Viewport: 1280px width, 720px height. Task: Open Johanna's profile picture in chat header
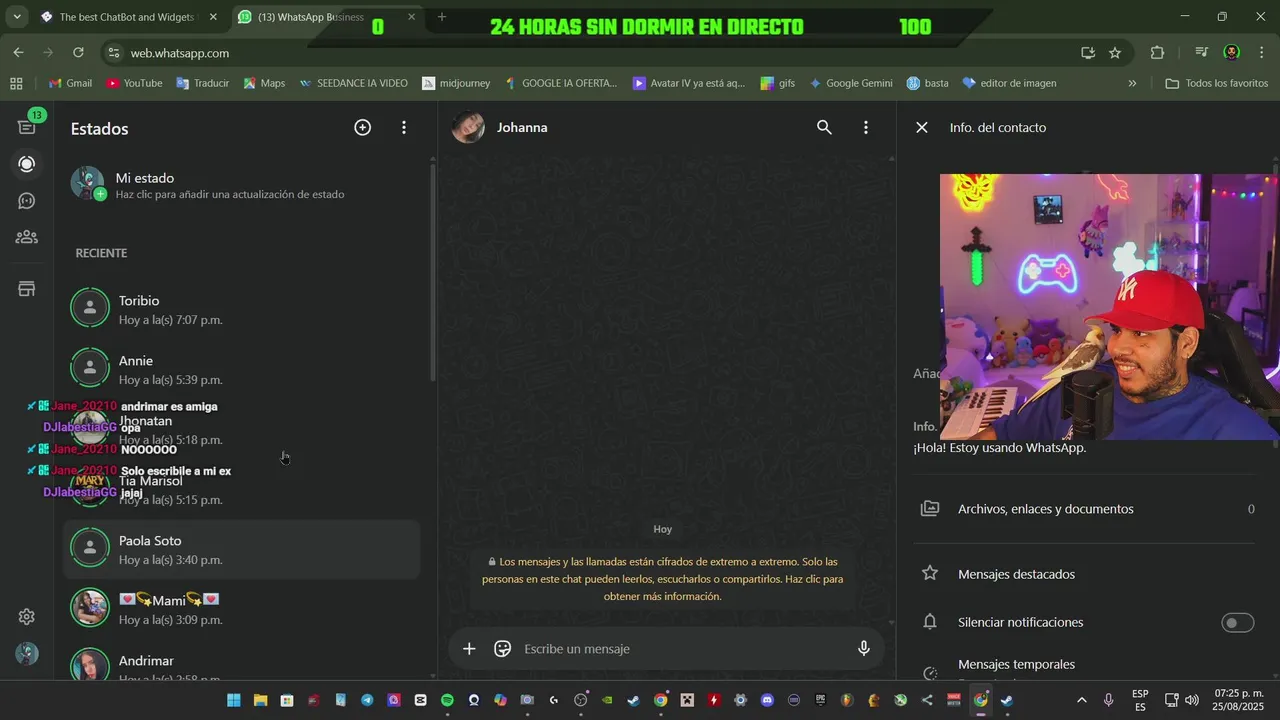point(468,127)
